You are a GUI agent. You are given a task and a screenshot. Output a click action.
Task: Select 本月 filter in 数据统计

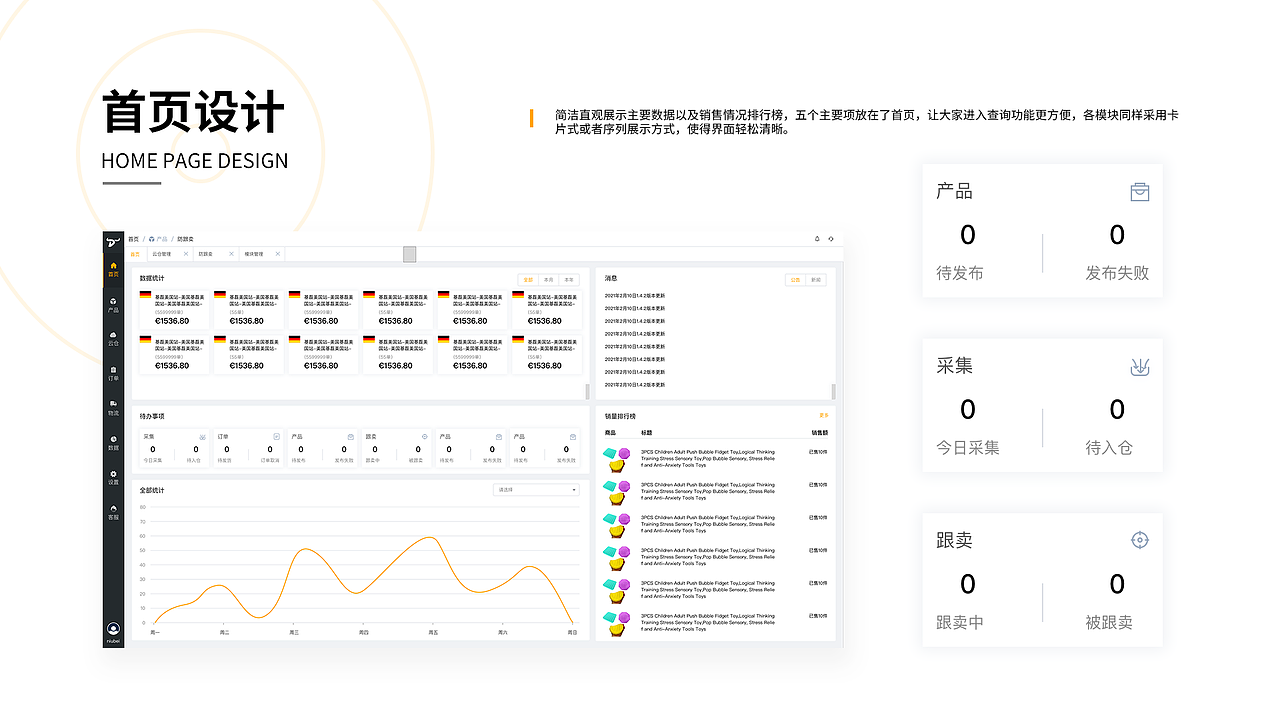click(x=548, y=280)
